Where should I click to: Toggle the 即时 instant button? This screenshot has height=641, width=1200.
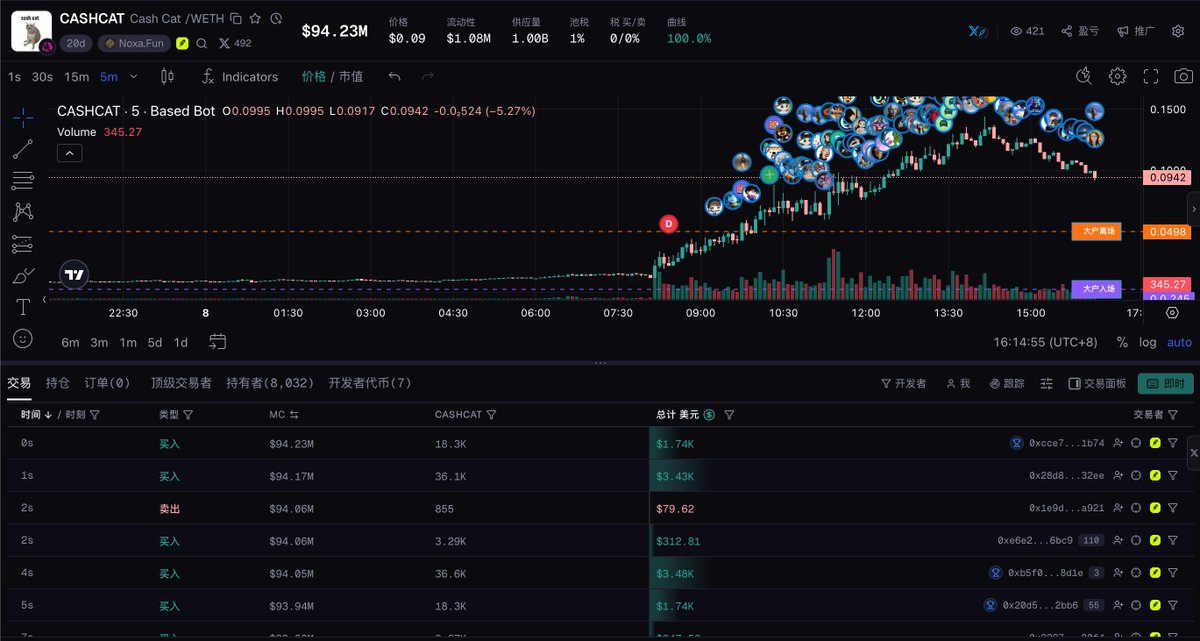pyautogui.click(x=1166, y=383)
